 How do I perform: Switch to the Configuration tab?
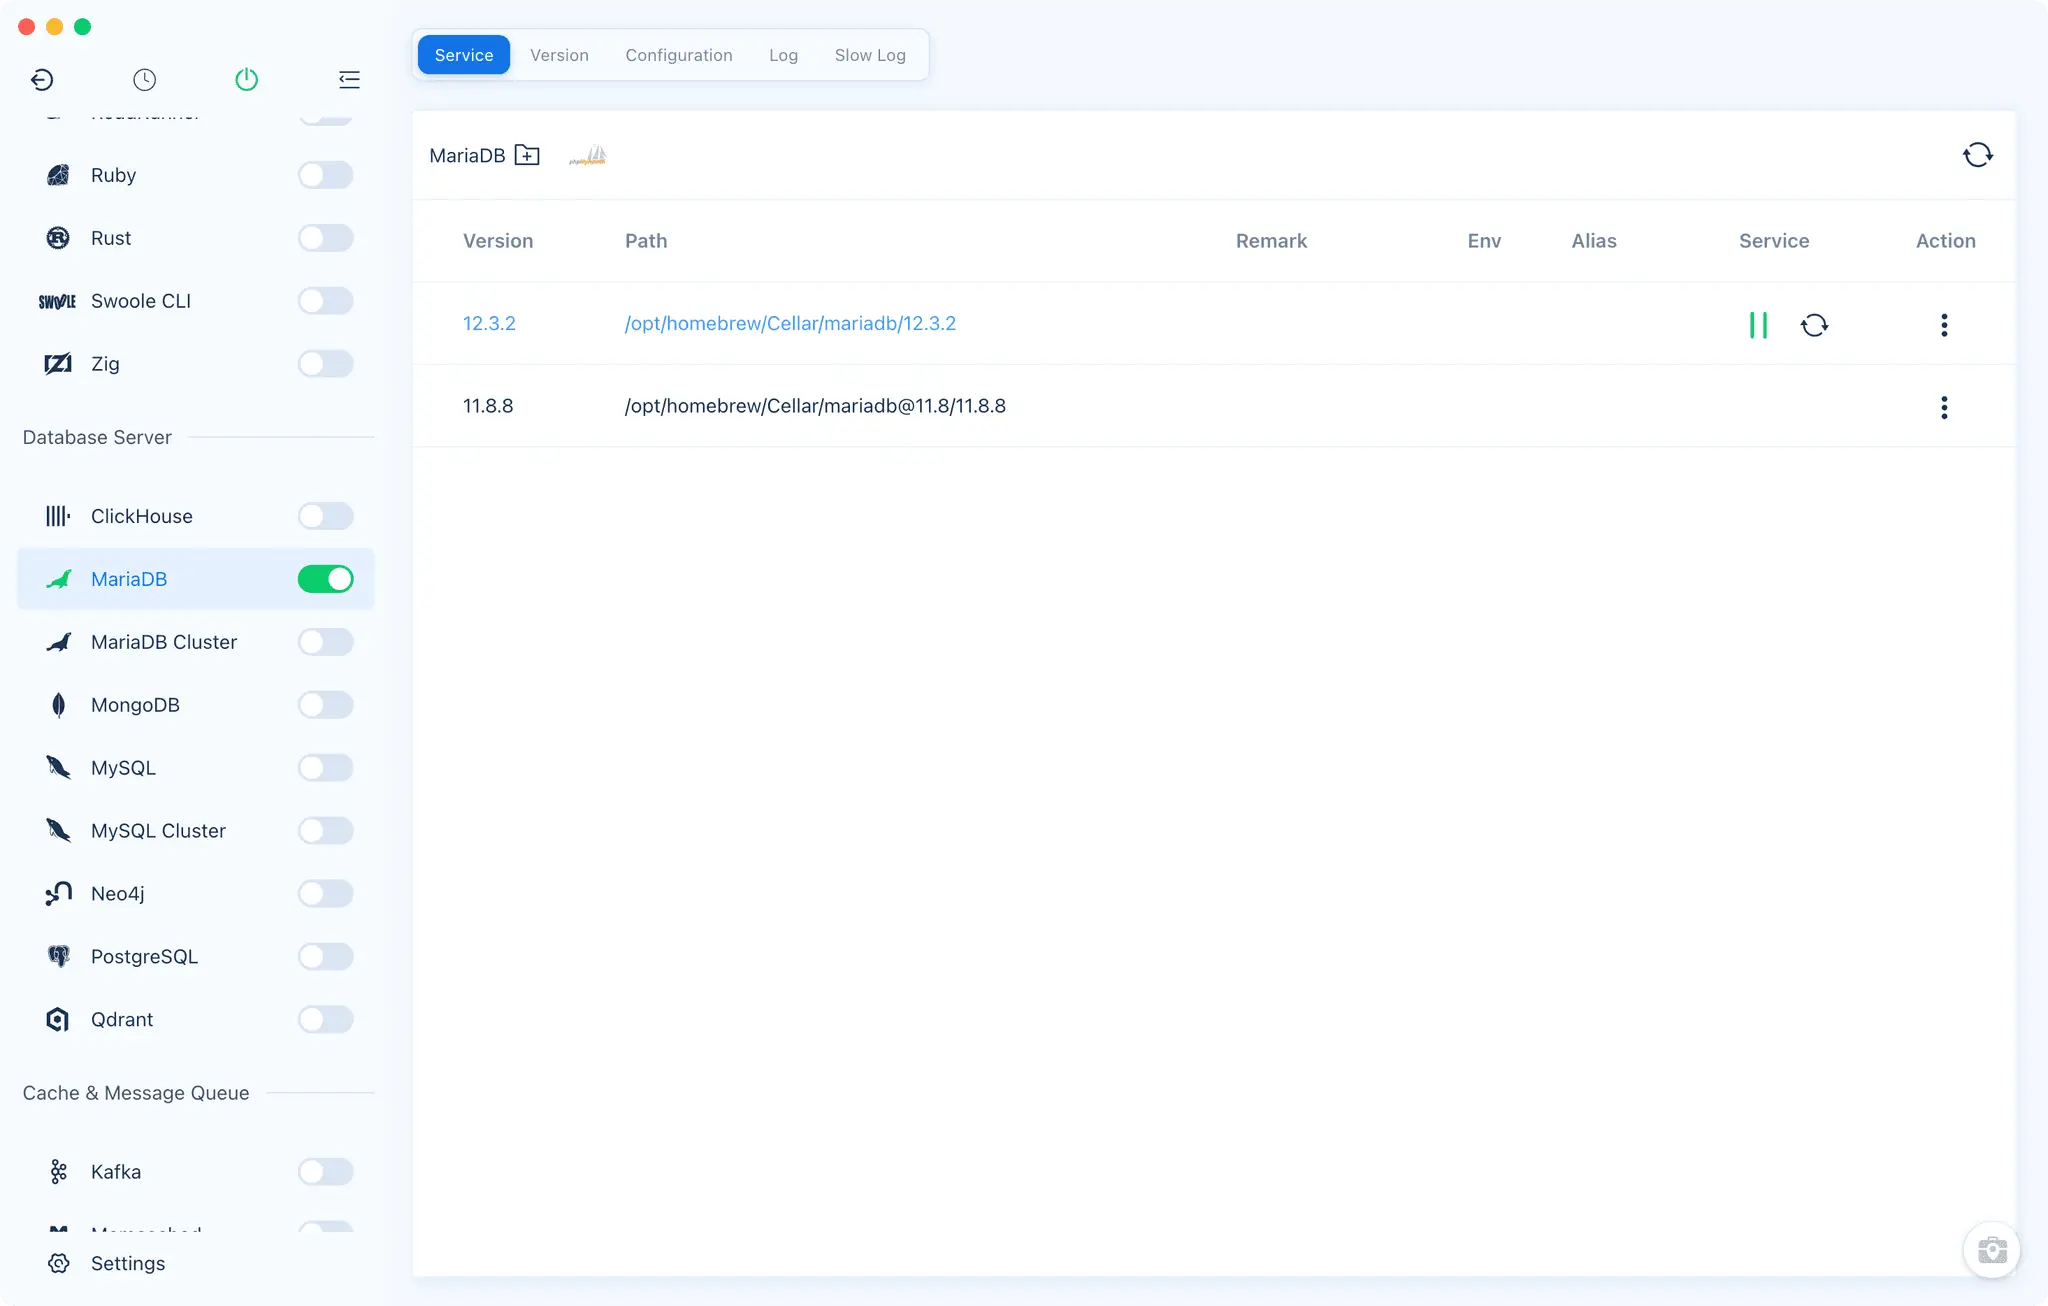pos(679,55)
